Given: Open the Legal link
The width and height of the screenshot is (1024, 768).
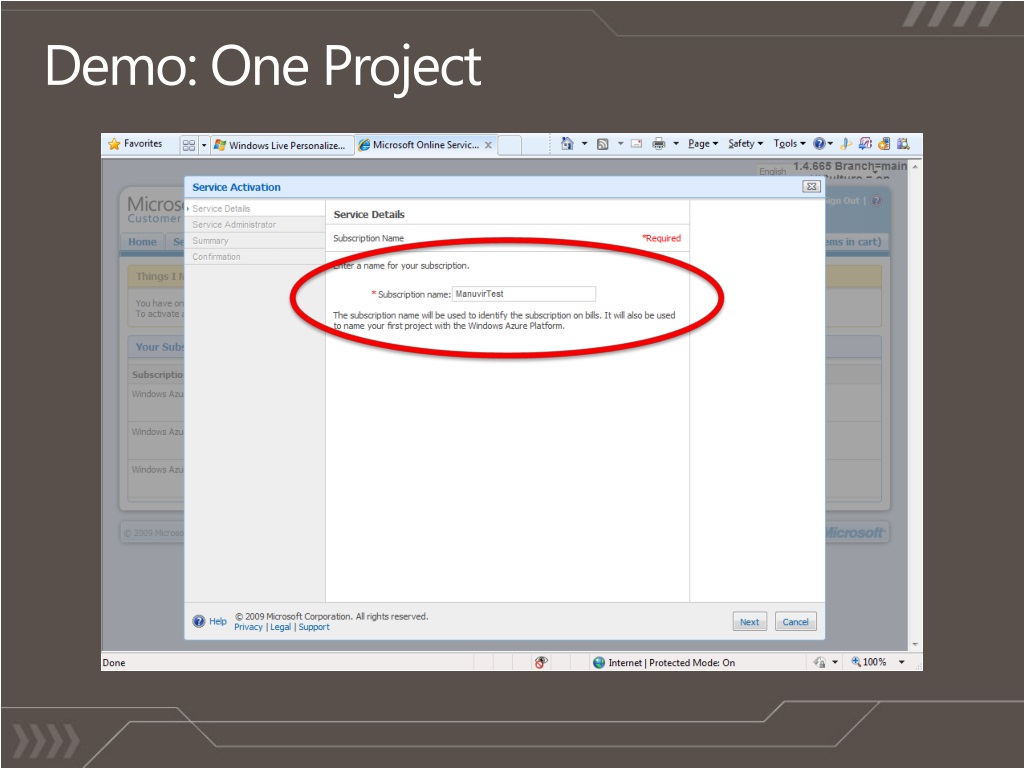Looking at the screenshot, I should click(x=280, y=627).
